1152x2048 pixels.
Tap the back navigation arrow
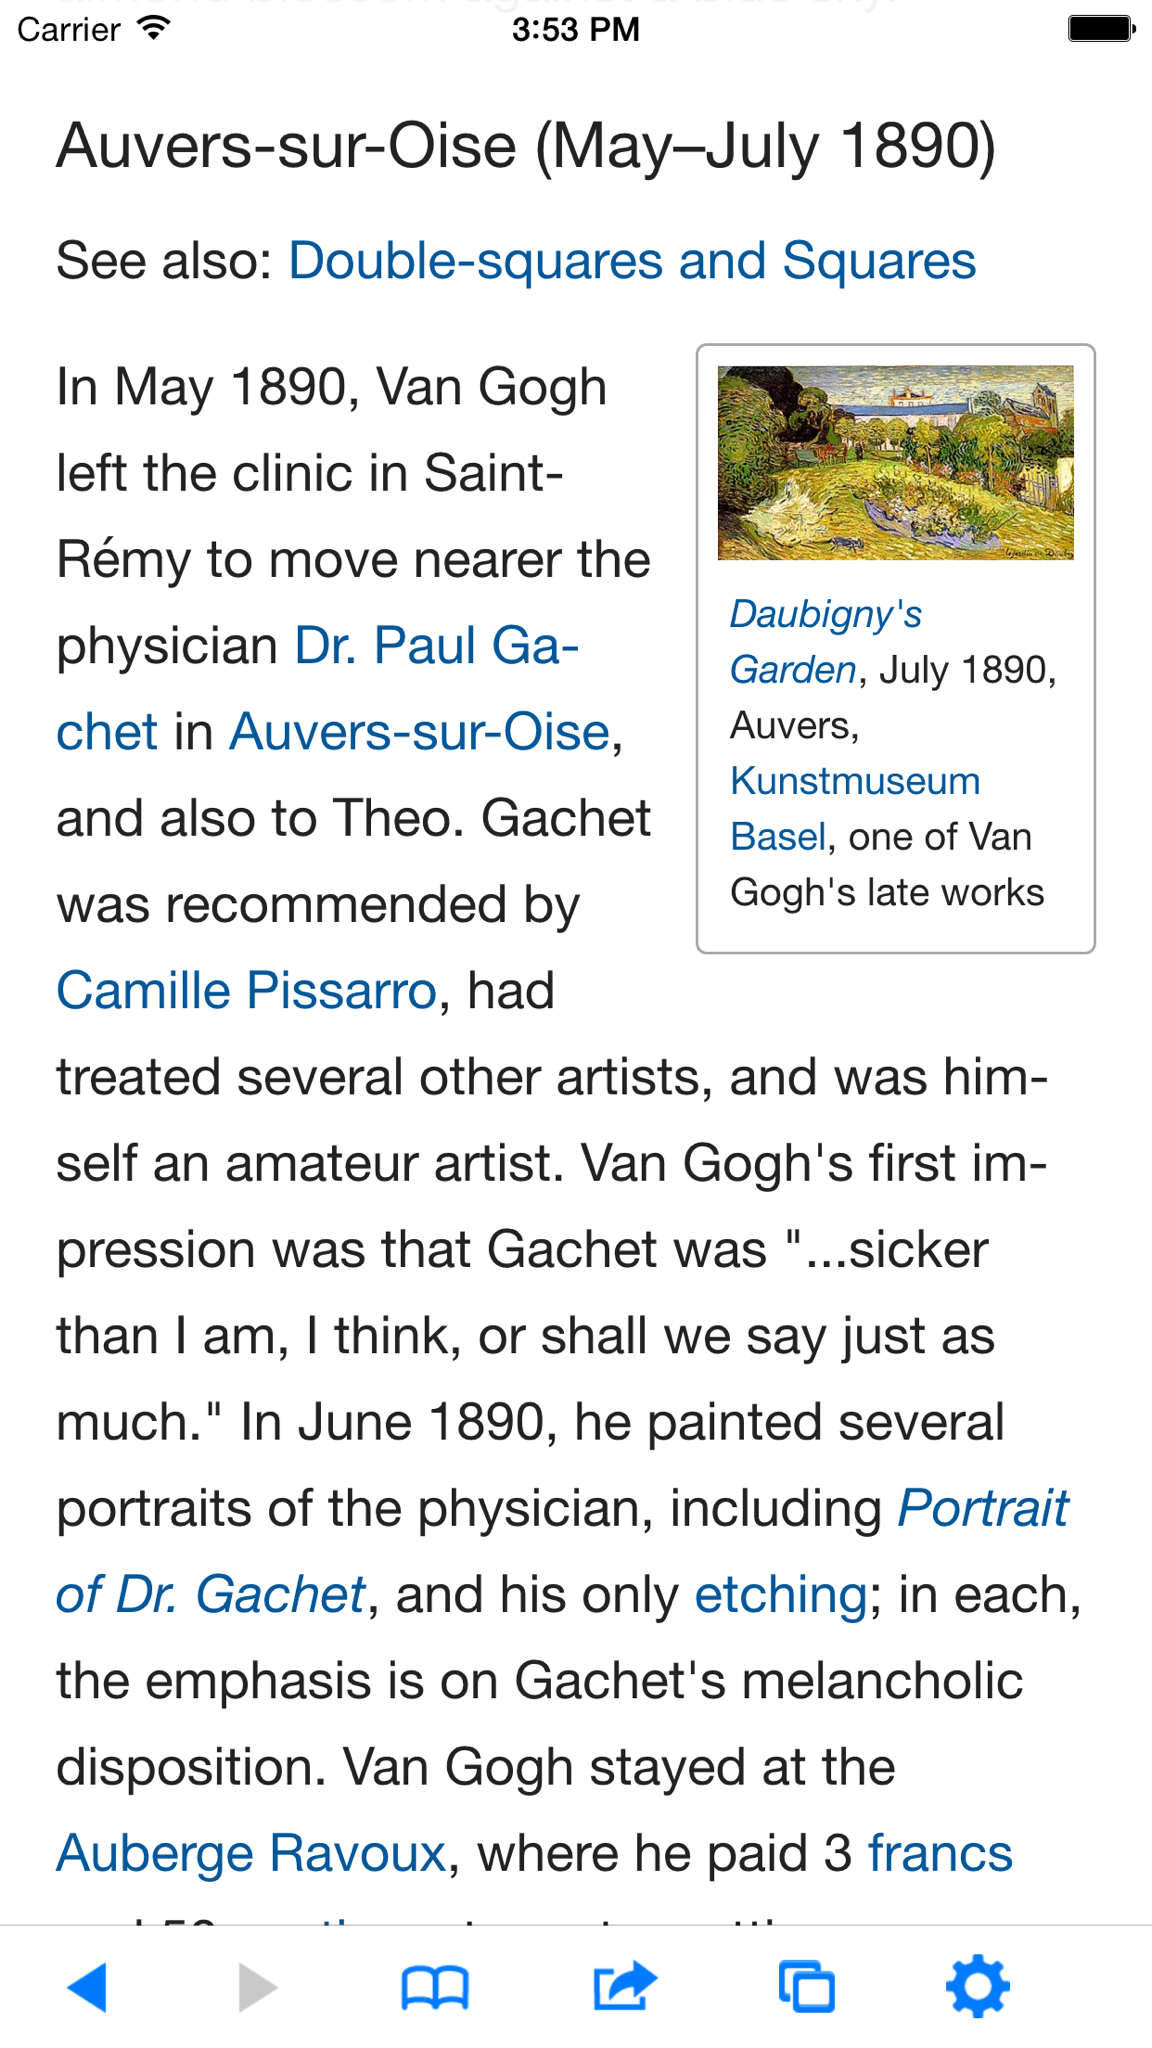coord(88,1987)
